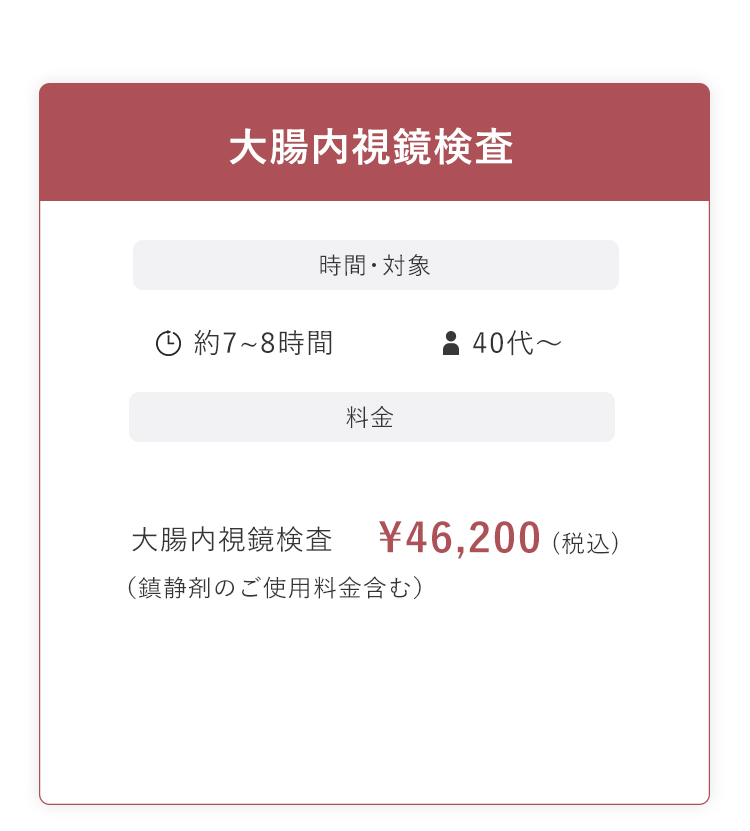Click the dark 大腸内視鏡検査 label beside the price
Screen dimensions: 750x831
click(x=232, y=540)
